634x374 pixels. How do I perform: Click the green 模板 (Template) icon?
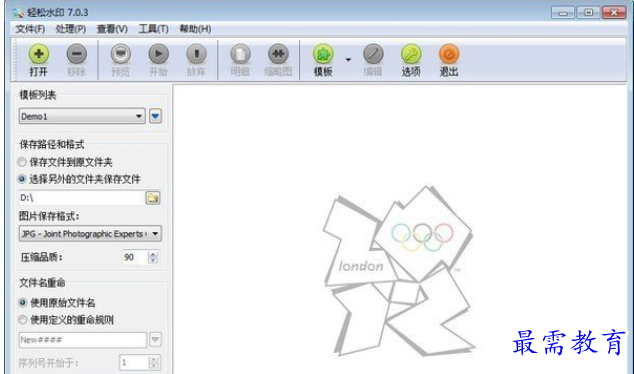tap(323, 54)
